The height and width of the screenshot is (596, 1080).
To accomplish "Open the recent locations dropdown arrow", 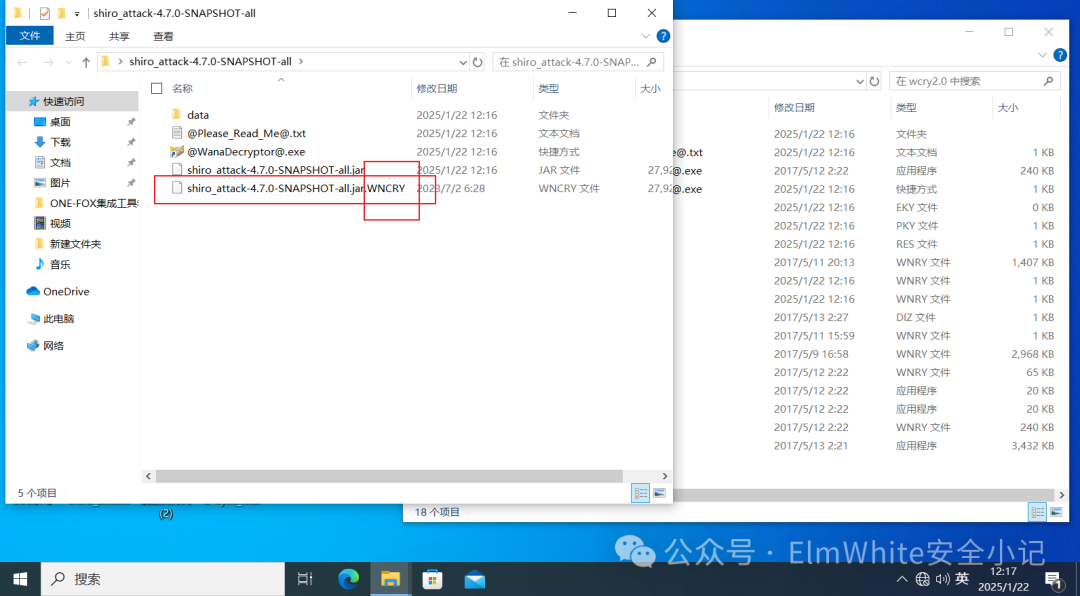I will click(x=68, y=62).
